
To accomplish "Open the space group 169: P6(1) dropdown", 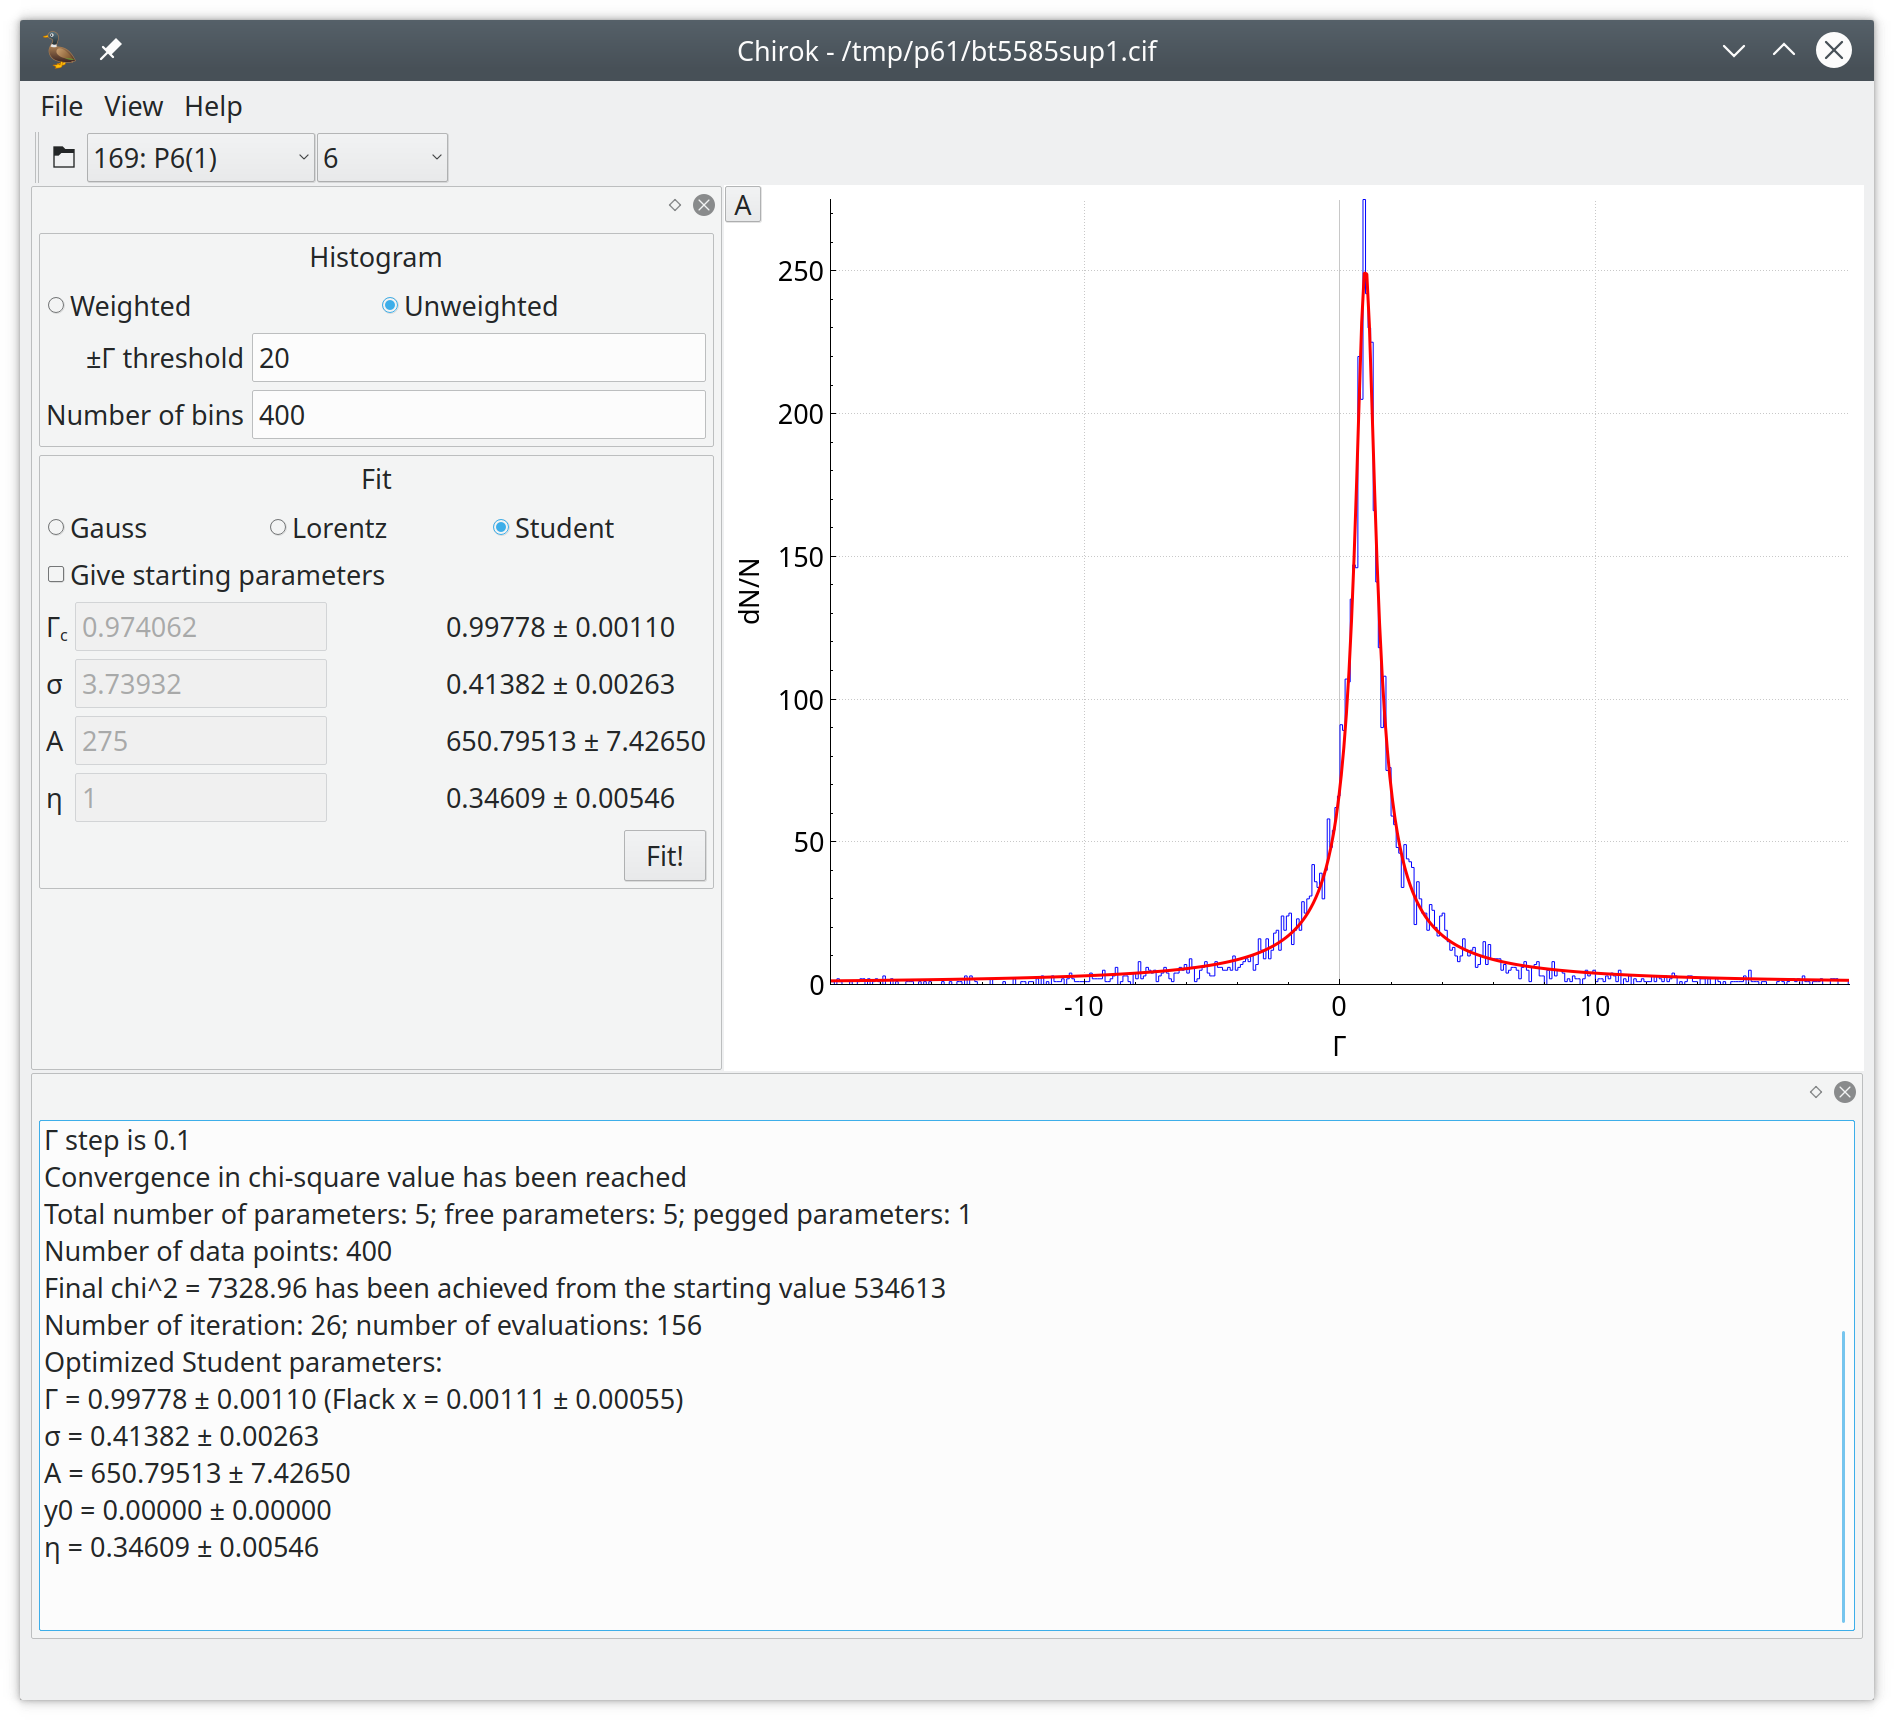I will coord(201,158).
